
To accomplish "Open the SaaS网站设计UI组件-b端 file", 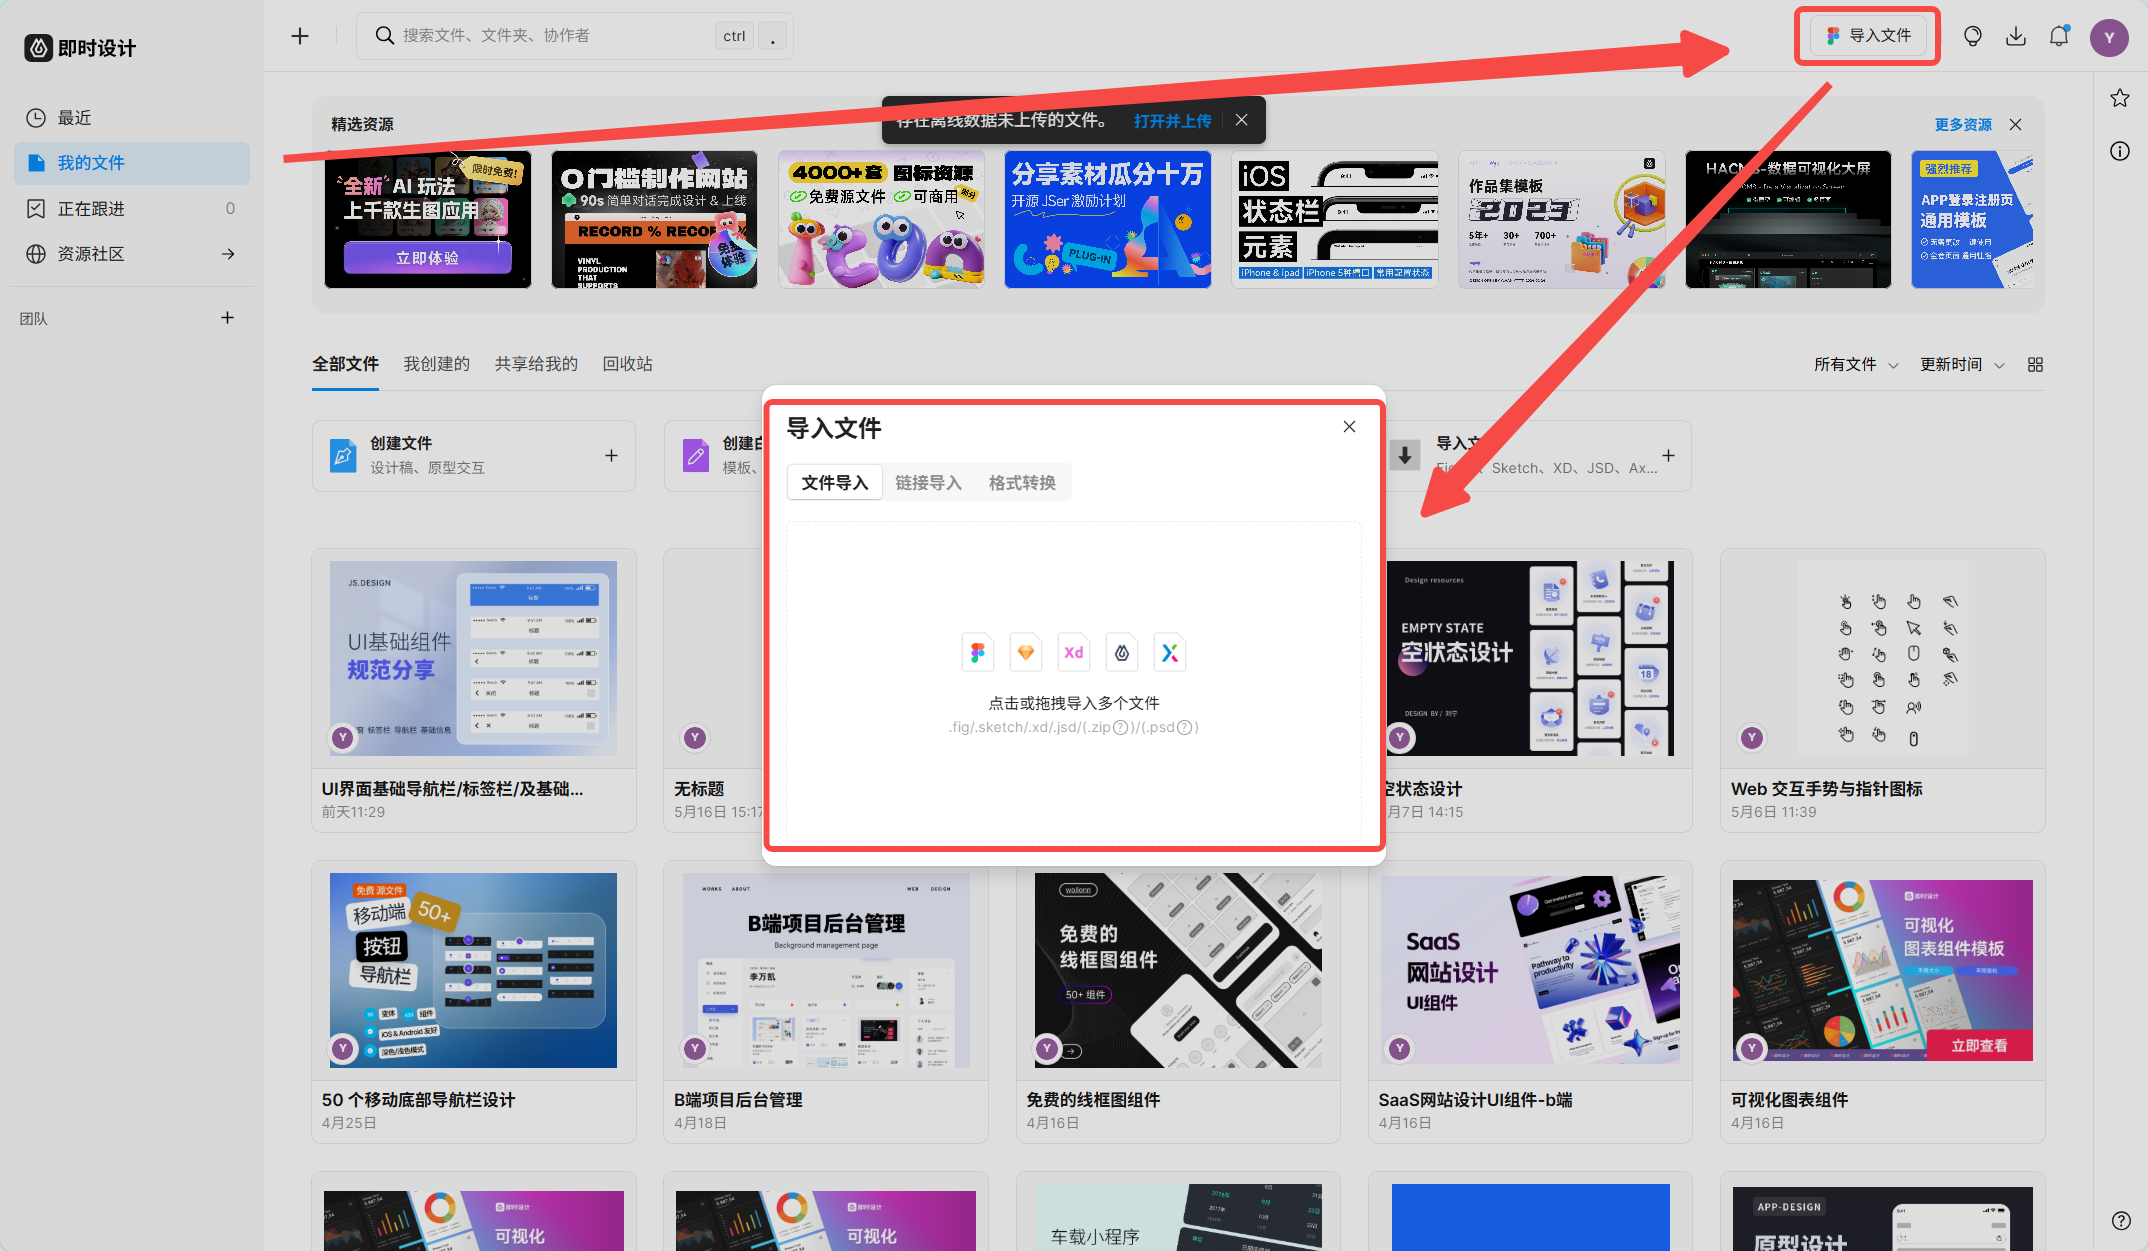I will coord(1530,1001).
